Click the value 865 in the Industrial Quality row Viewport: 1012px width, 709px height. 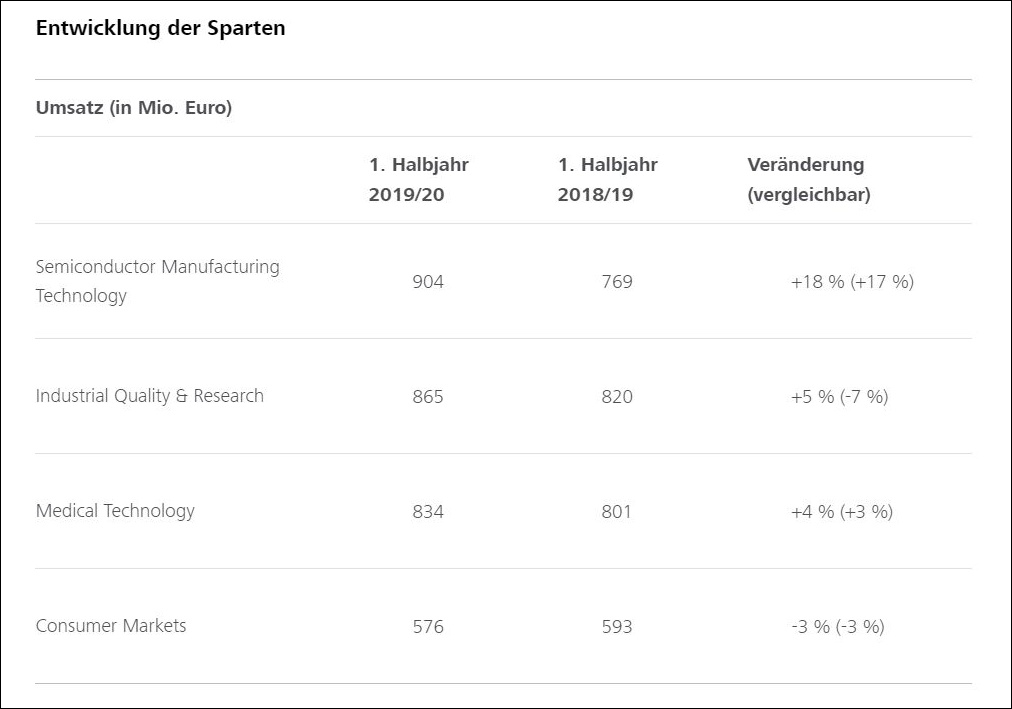(428, 397)
